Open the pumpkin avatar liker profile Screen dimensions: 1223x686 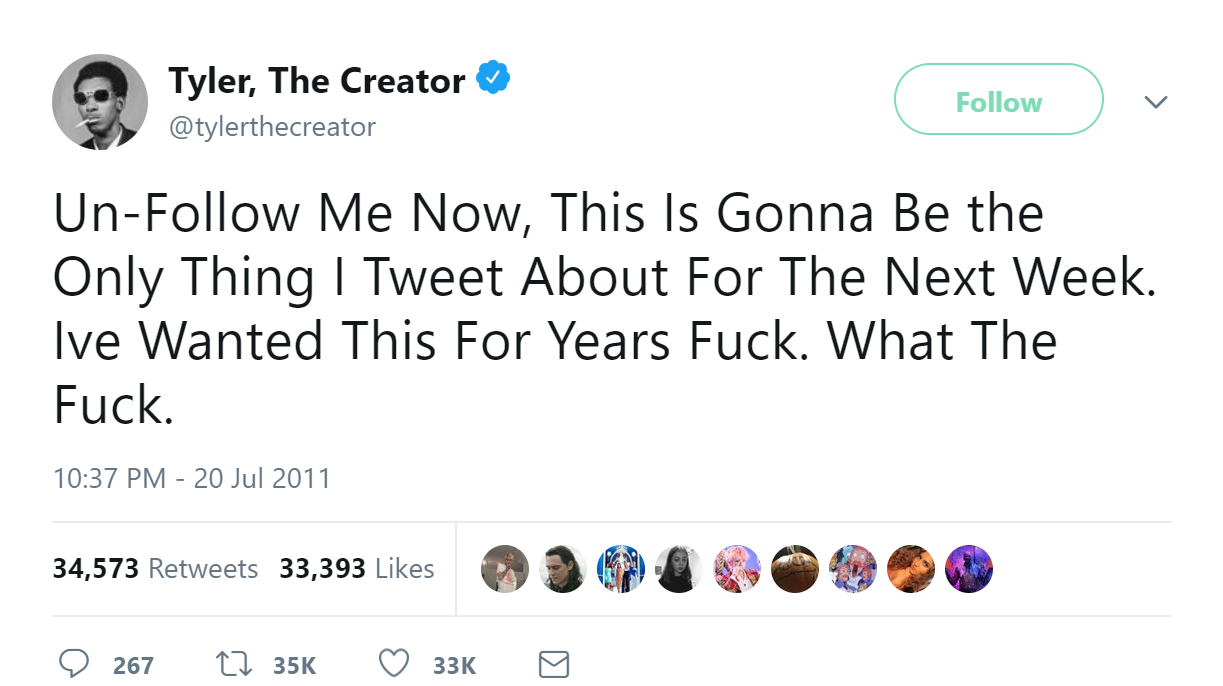(795, 569)
